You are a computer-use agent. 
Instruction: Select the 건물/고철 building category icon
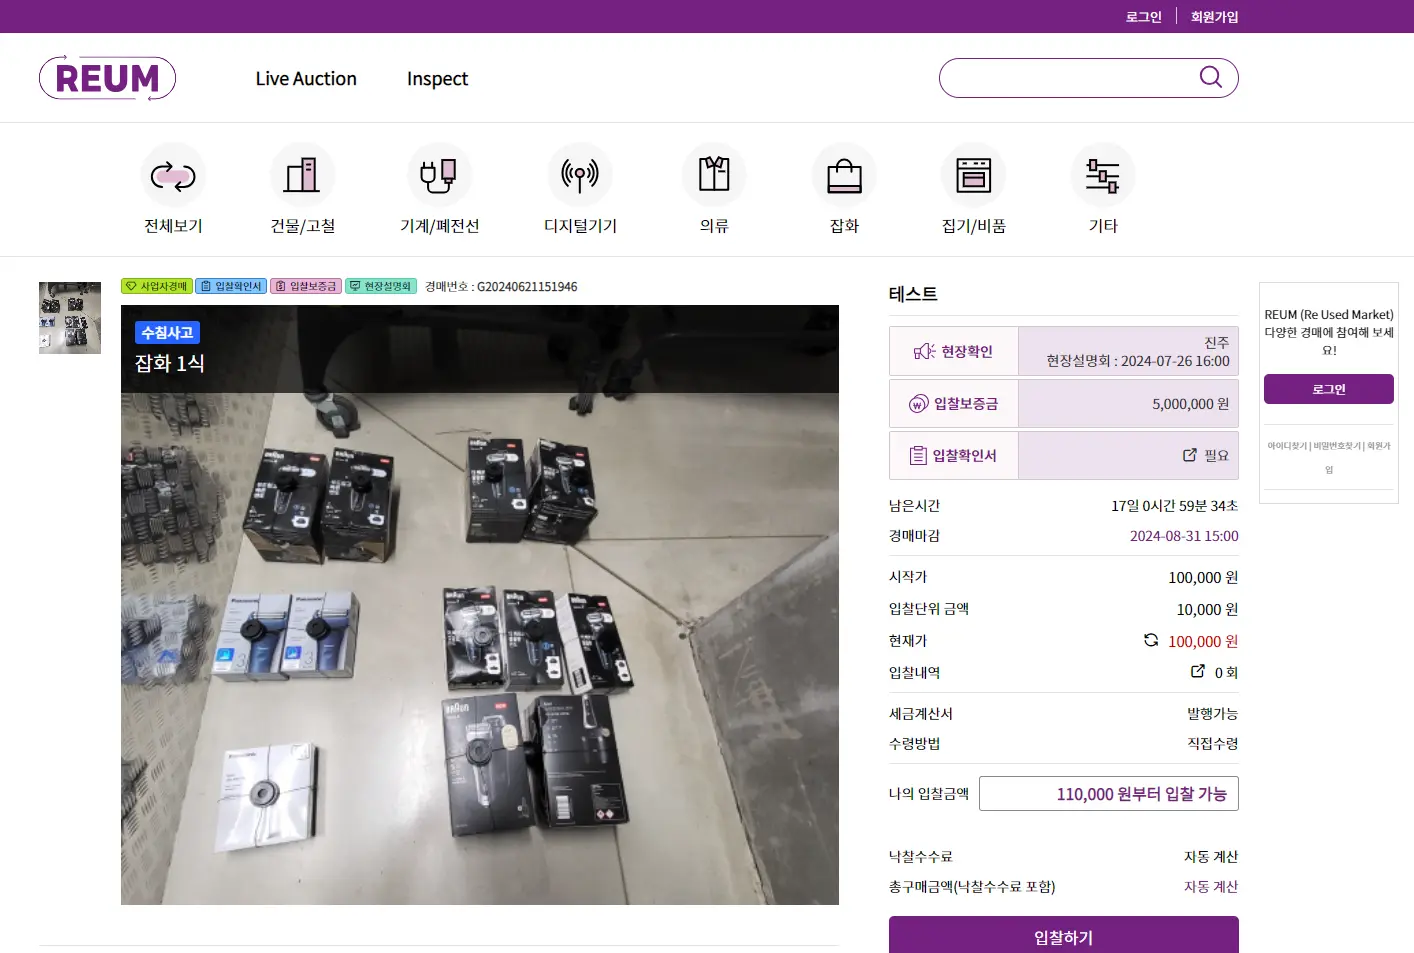(x=302, y=176)
